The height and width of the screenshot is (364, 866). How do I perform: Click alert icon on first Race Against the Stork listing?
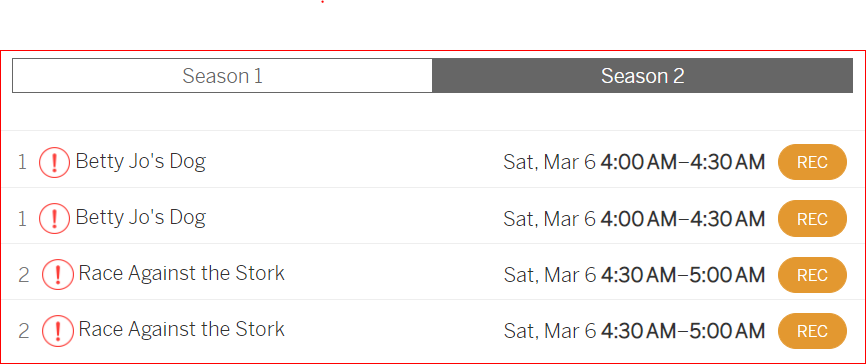(58, 275)
